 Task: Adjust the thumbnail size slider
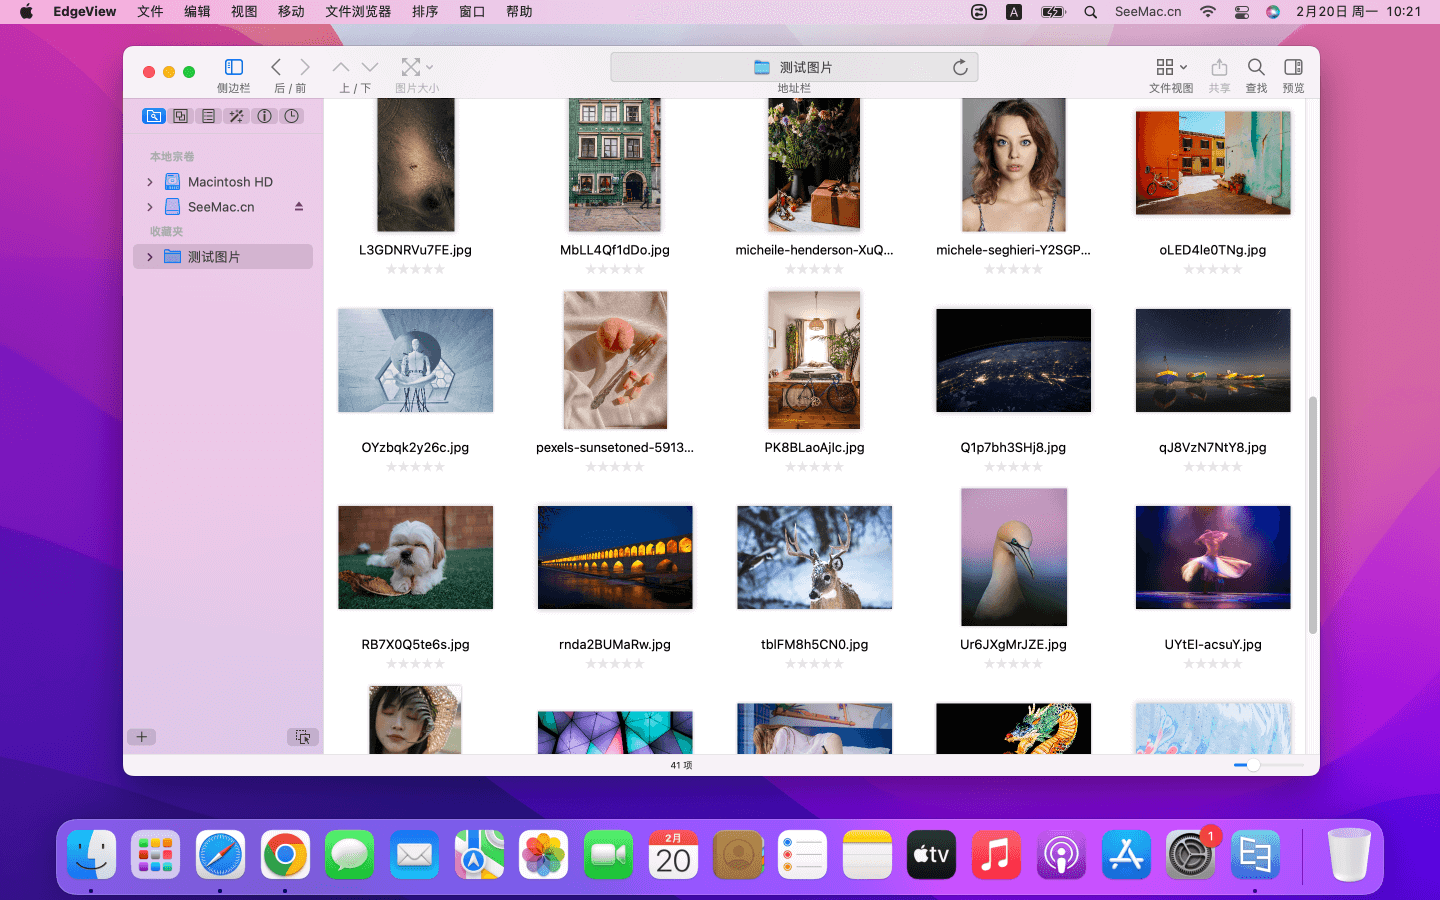(1253, 765)
